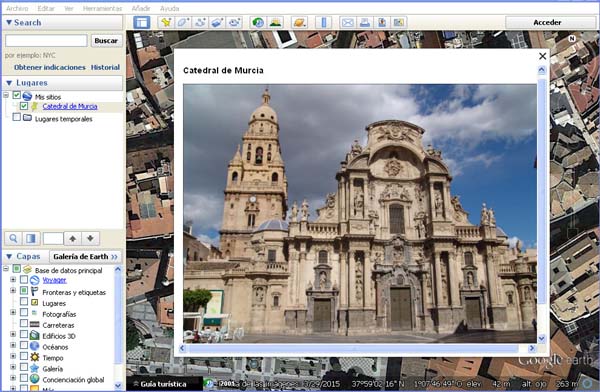Move item down with the down arrow button
600x392 pixels.
[x=91, y=238]
